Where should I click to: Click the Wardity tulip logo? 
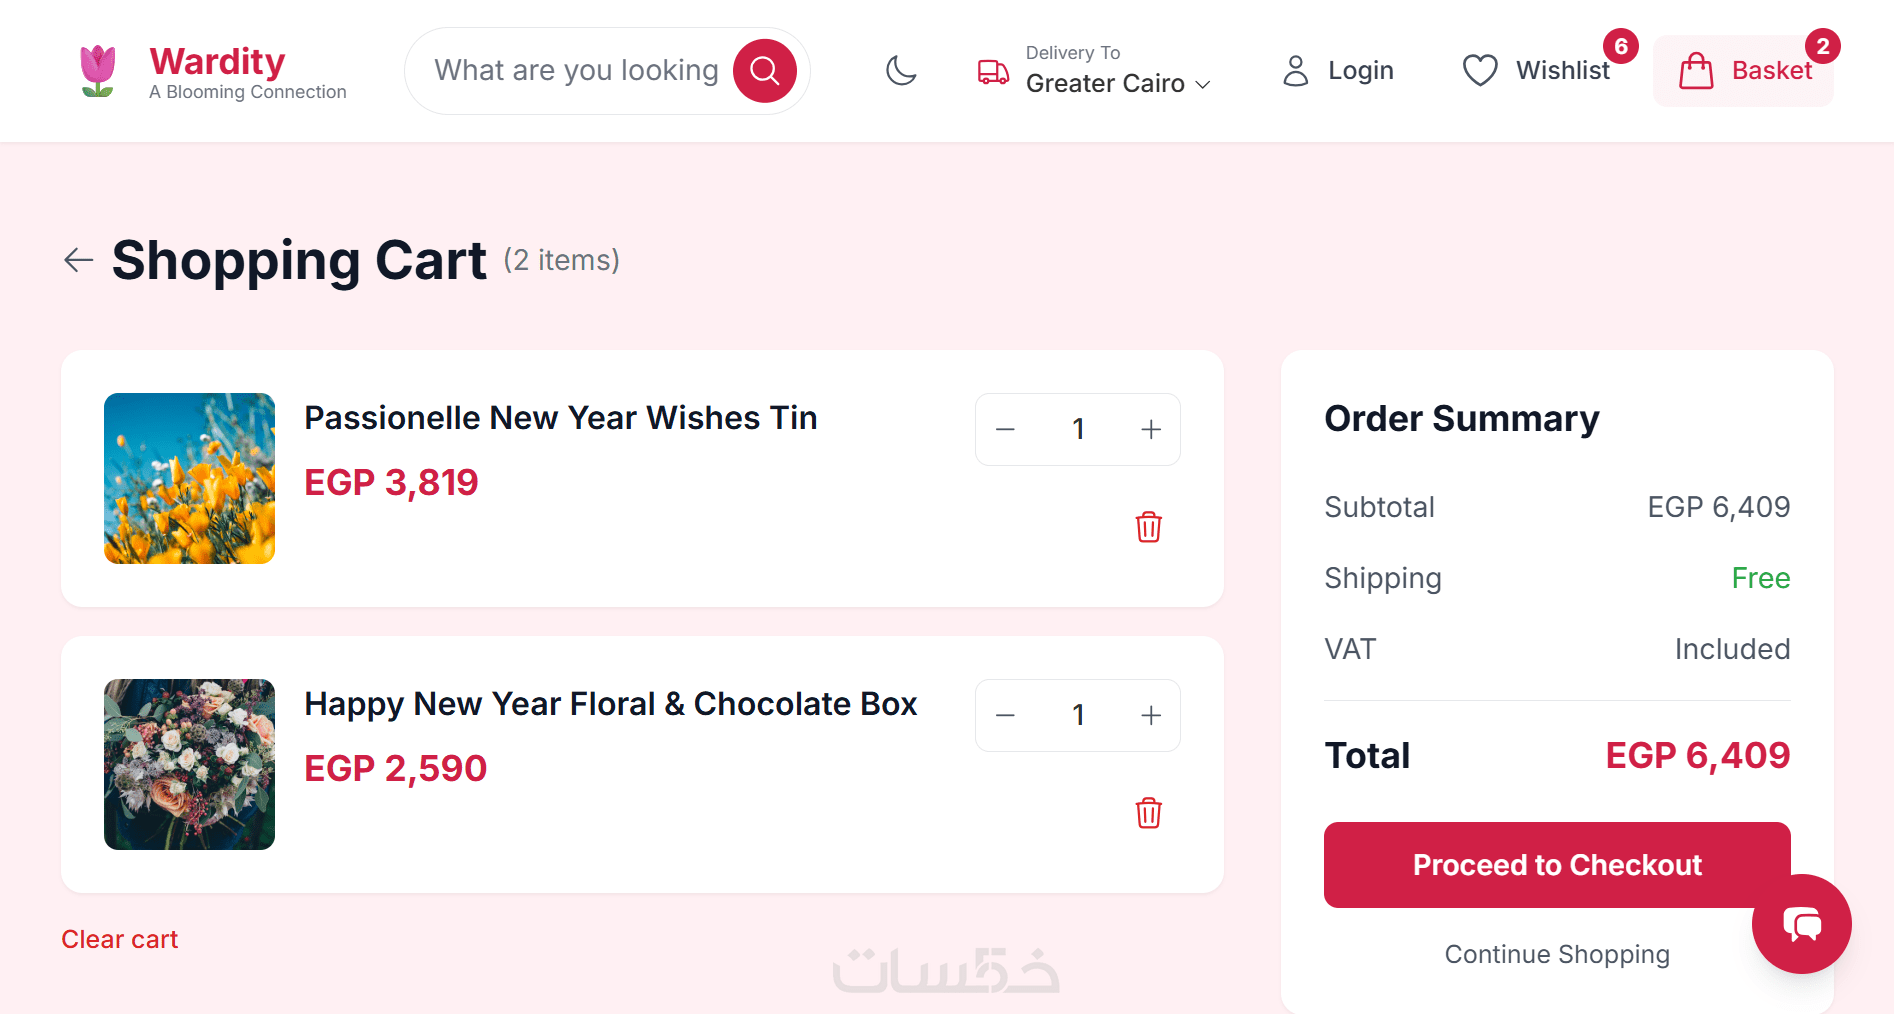[x=98, y=71]
